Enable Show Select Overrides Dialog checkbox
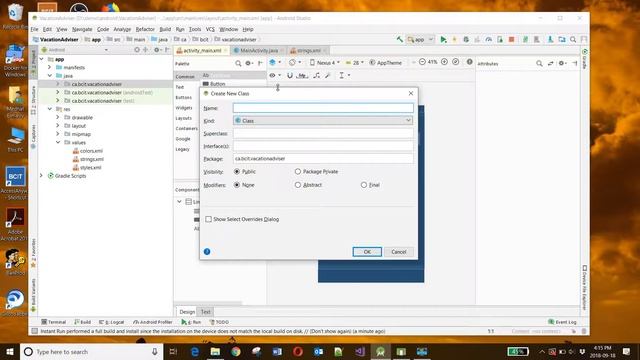The height and width of the screenshot is (360, 640). click(209, 219)
